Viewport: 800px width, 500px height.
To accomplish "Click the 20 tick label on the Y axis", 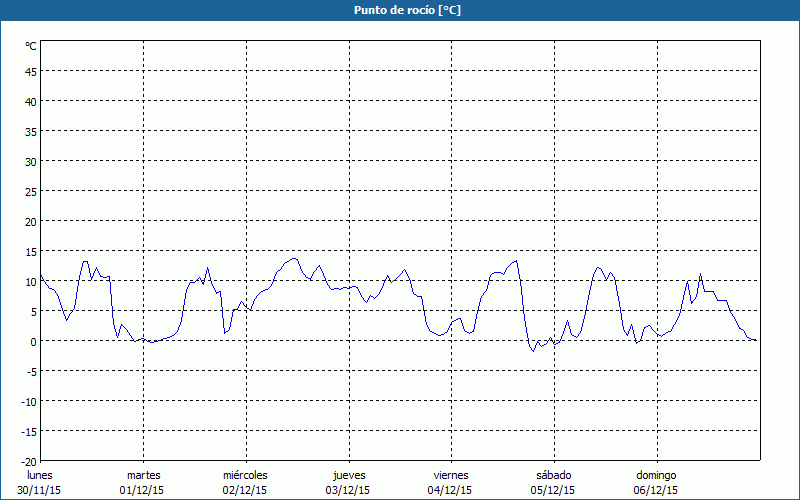I will tap(31, 221).
